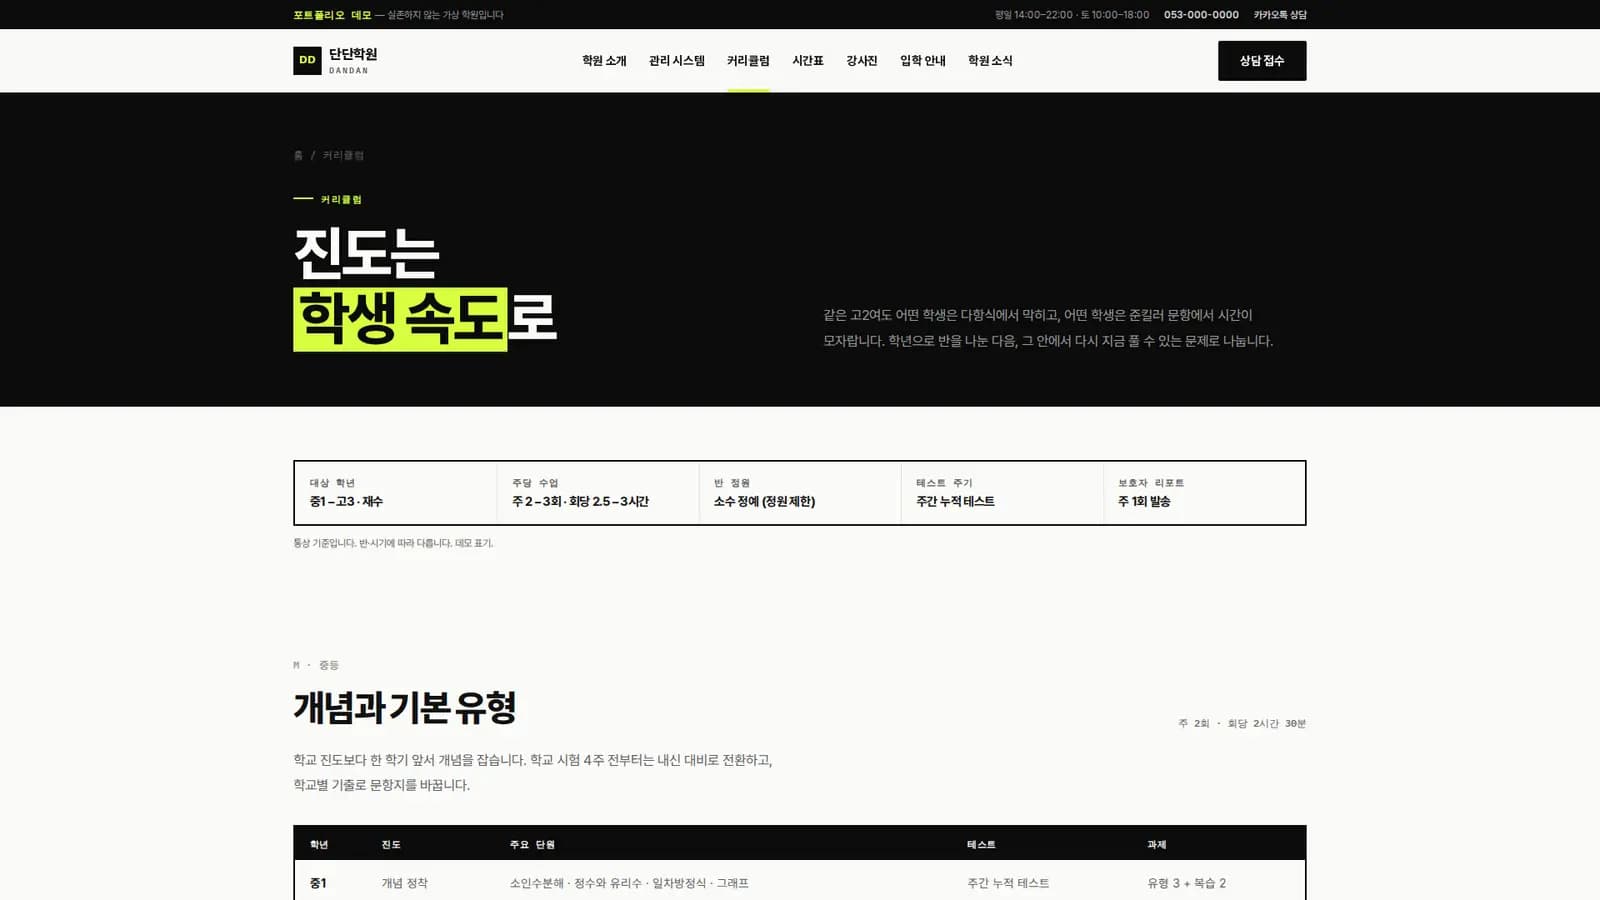Click the 포트폴리오 데모 notice text
1600x900 pixels.
click(x=332, y=15)
